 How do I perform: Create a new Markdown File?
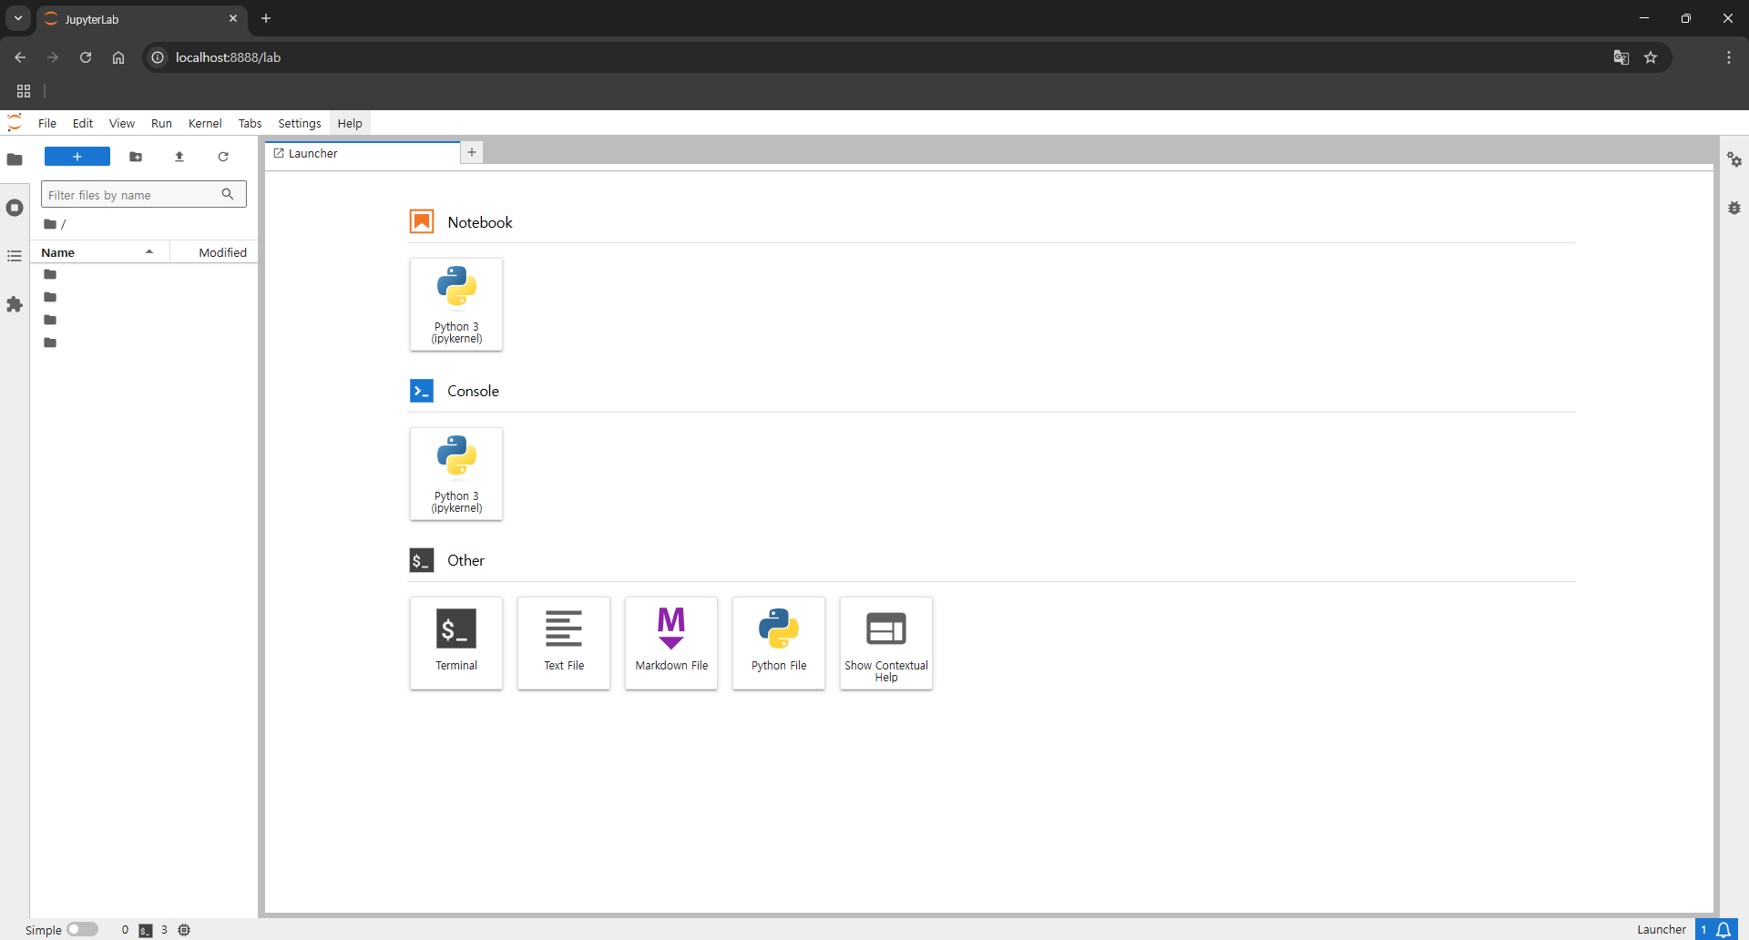coord(671,642)
